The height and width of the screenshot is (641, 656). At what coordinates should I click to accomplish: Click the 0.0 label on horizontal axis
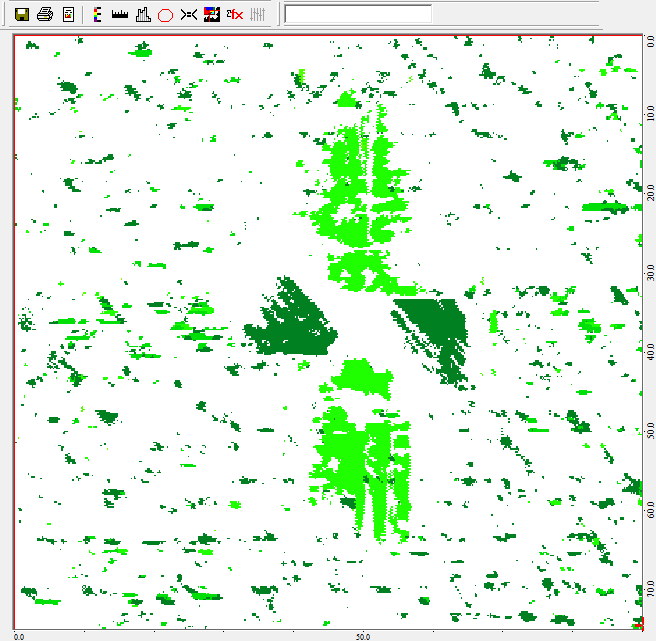[19, 635]
